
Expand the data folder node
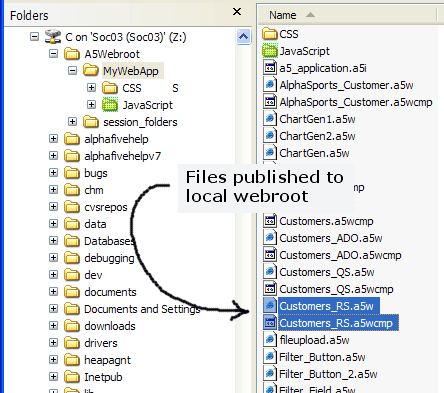(53, 223)
